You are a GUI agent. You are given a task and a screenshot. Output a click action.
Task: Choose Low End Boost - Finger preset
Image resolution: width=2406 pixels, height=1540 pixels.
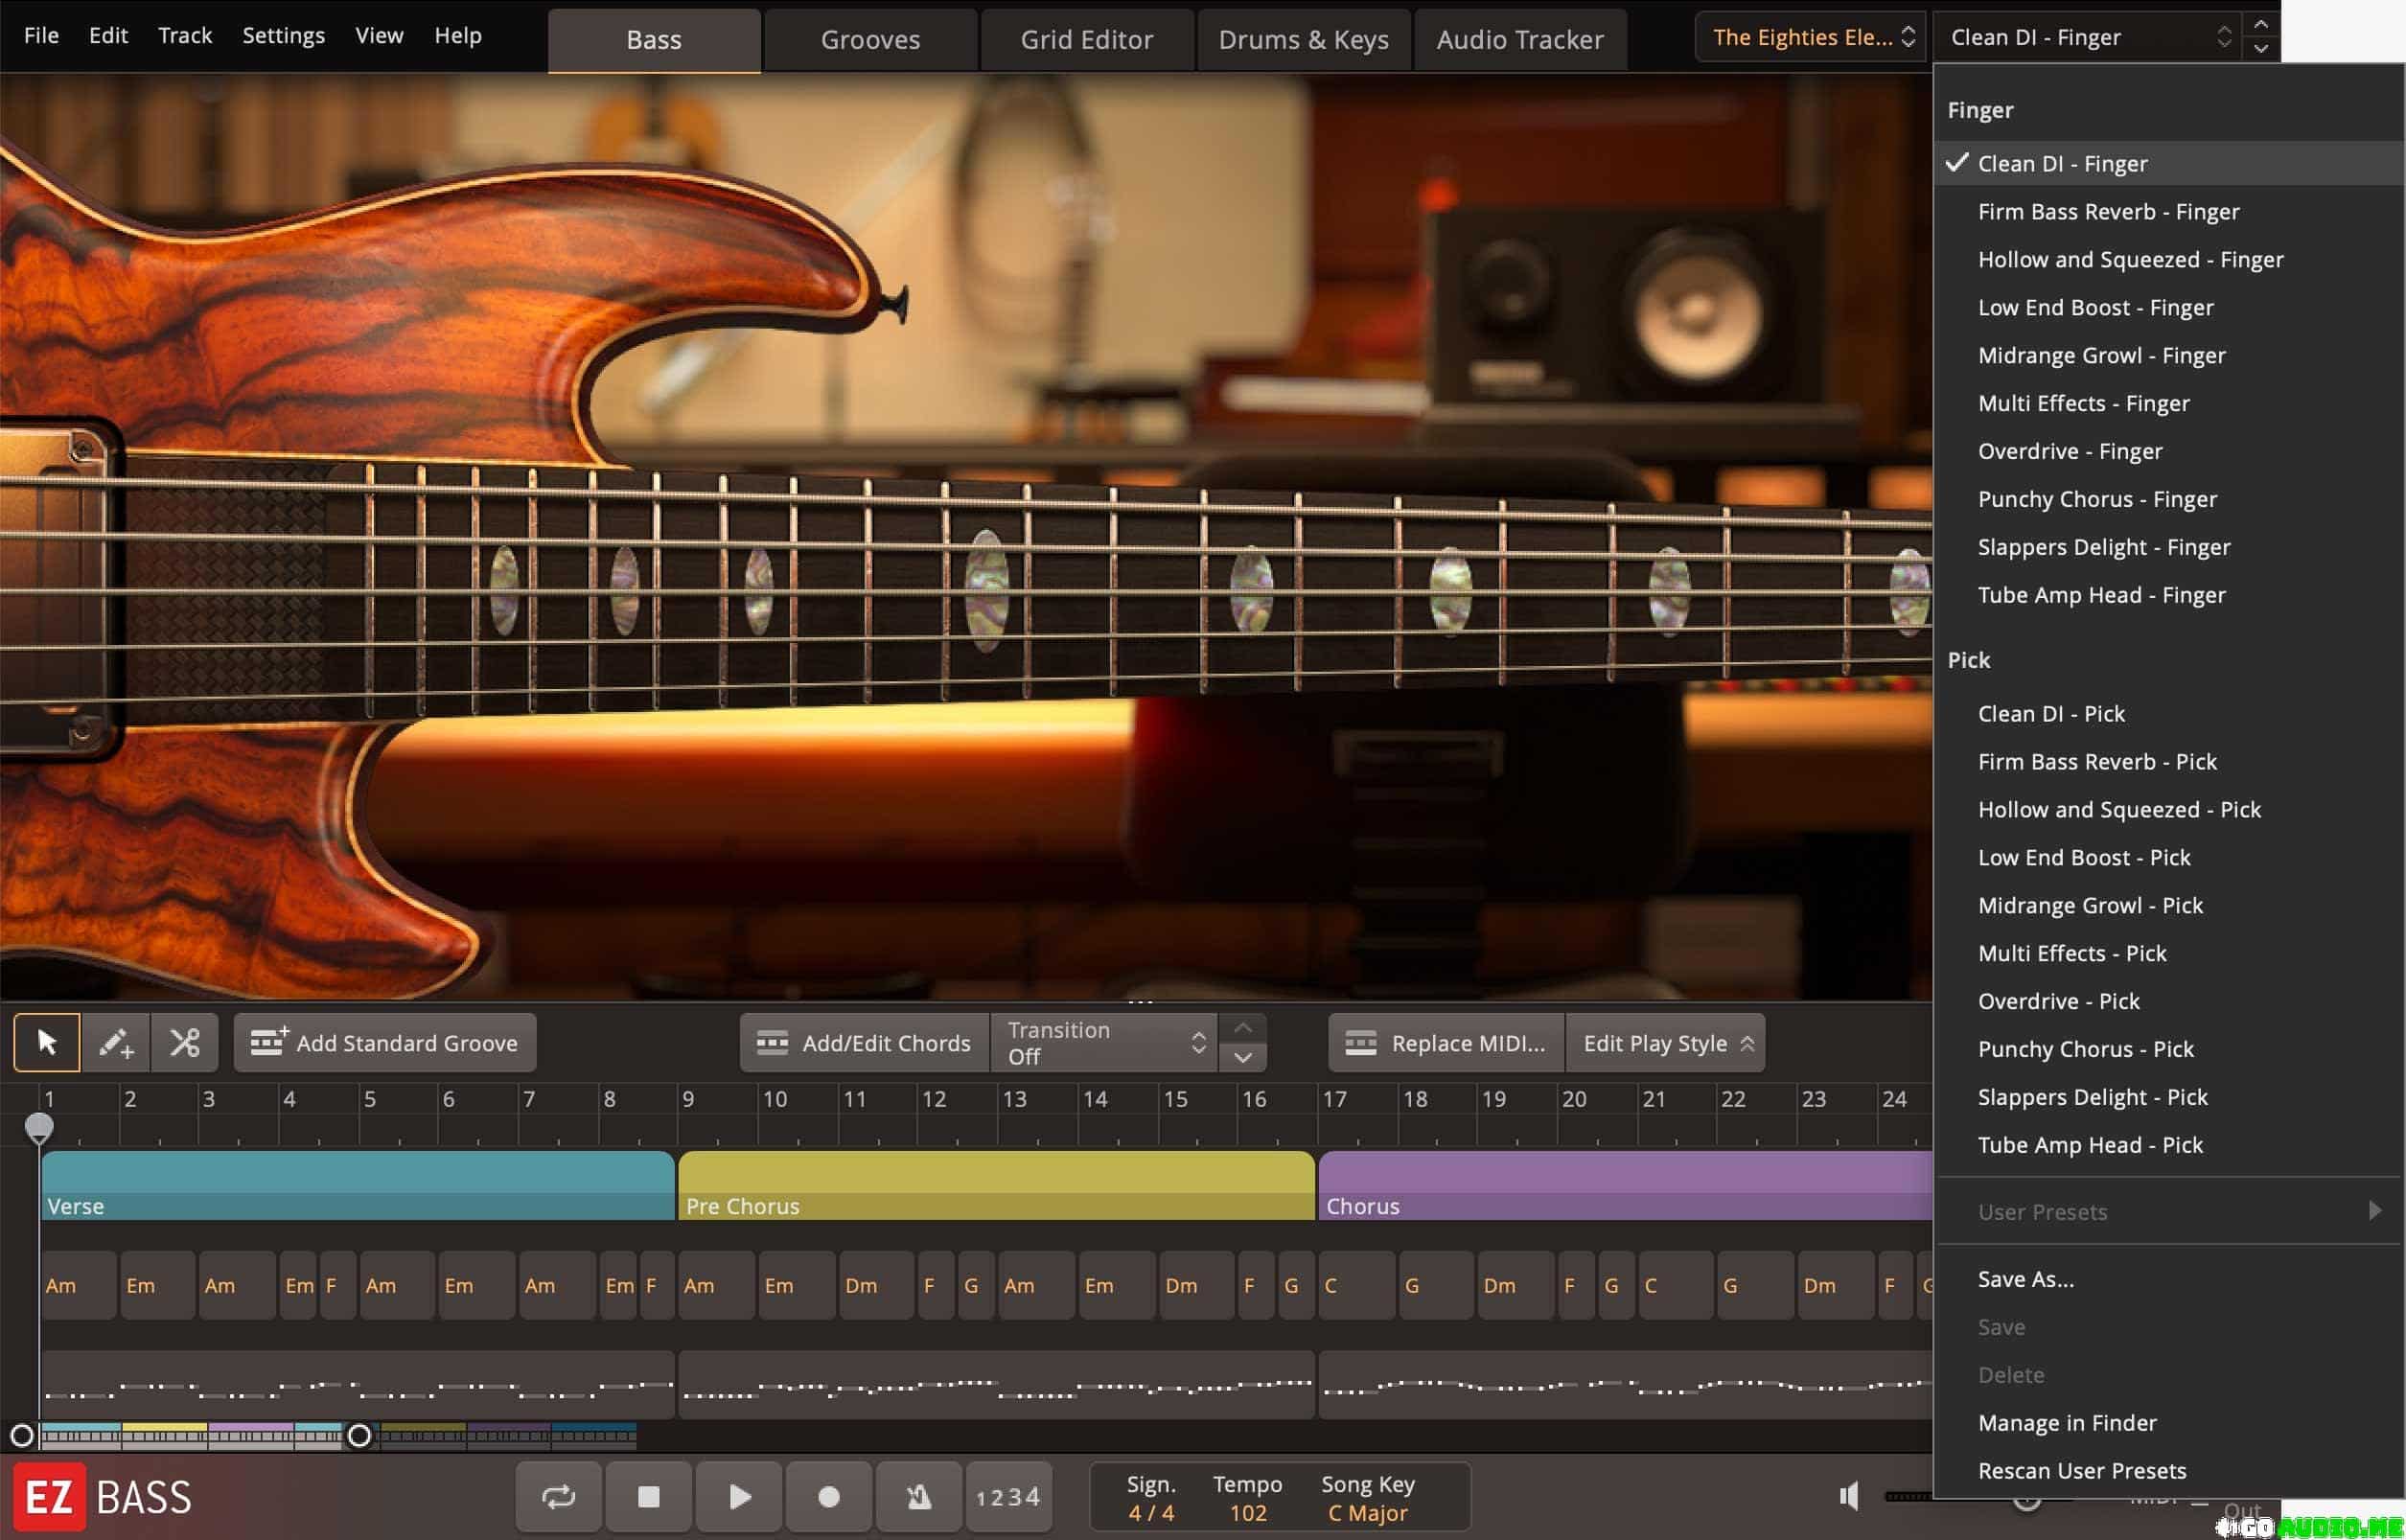[x=2168, y=307]
